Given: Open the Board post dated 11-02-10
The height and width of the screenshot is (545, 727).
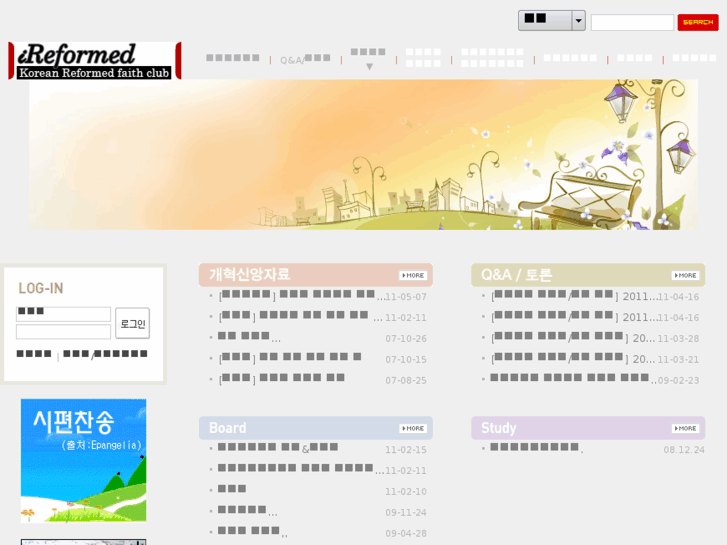Looking at the screenshot, I should (x=232, y=490).
